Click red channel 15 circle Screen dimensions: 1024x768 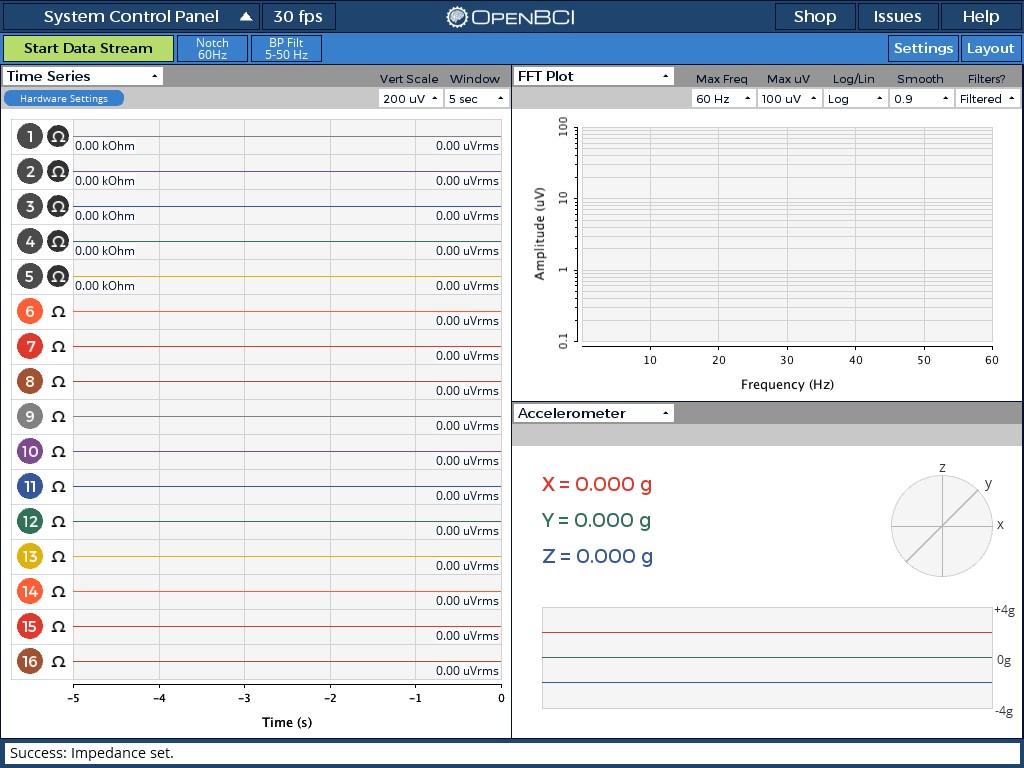29,626
